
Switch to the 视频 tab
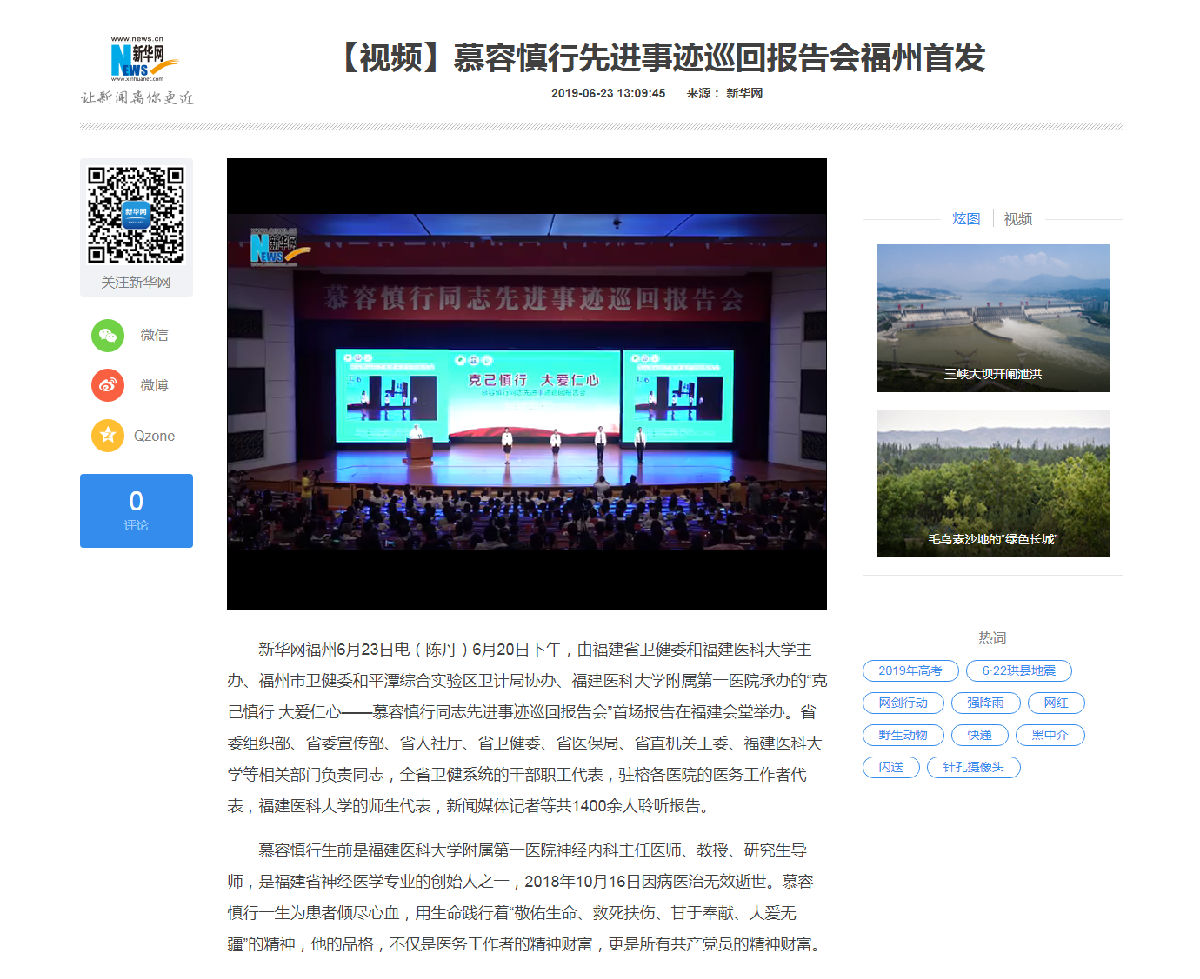point(1017,218)
